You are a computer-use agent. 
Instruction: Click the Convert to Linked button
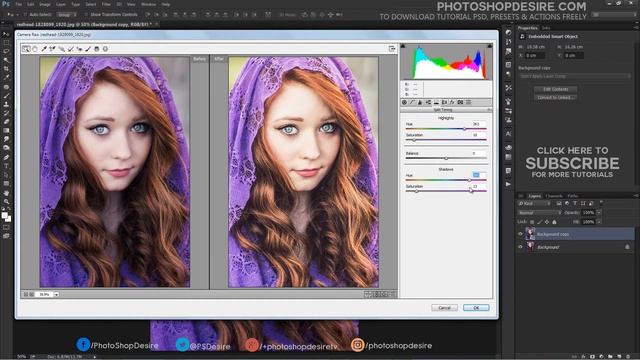[555, 98]
